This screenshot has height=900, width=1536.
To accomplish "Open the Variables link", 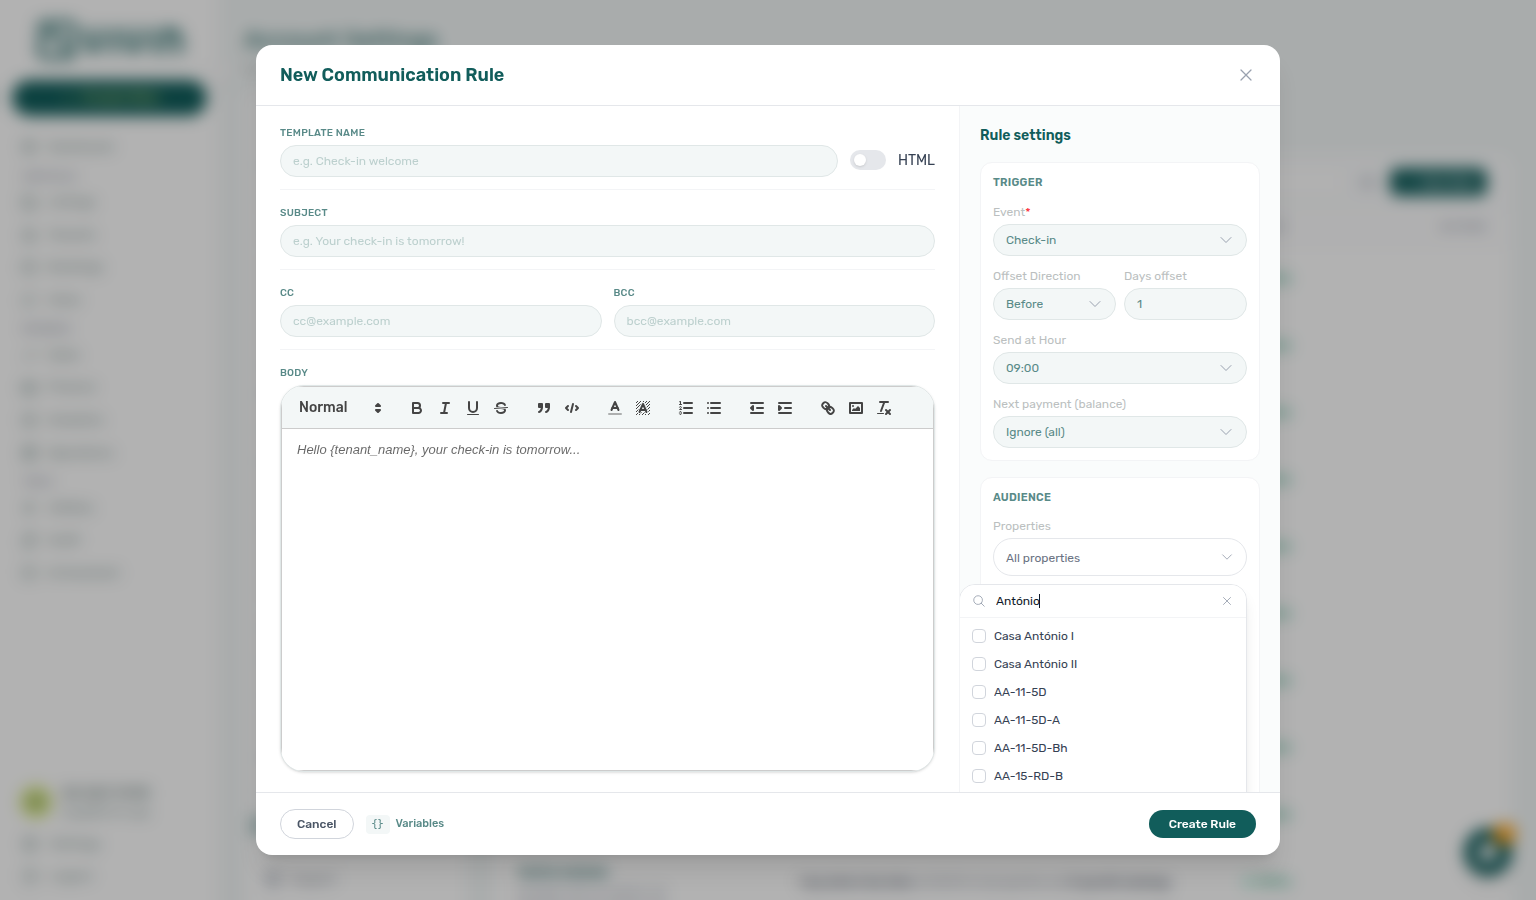I will pos(419,824).
